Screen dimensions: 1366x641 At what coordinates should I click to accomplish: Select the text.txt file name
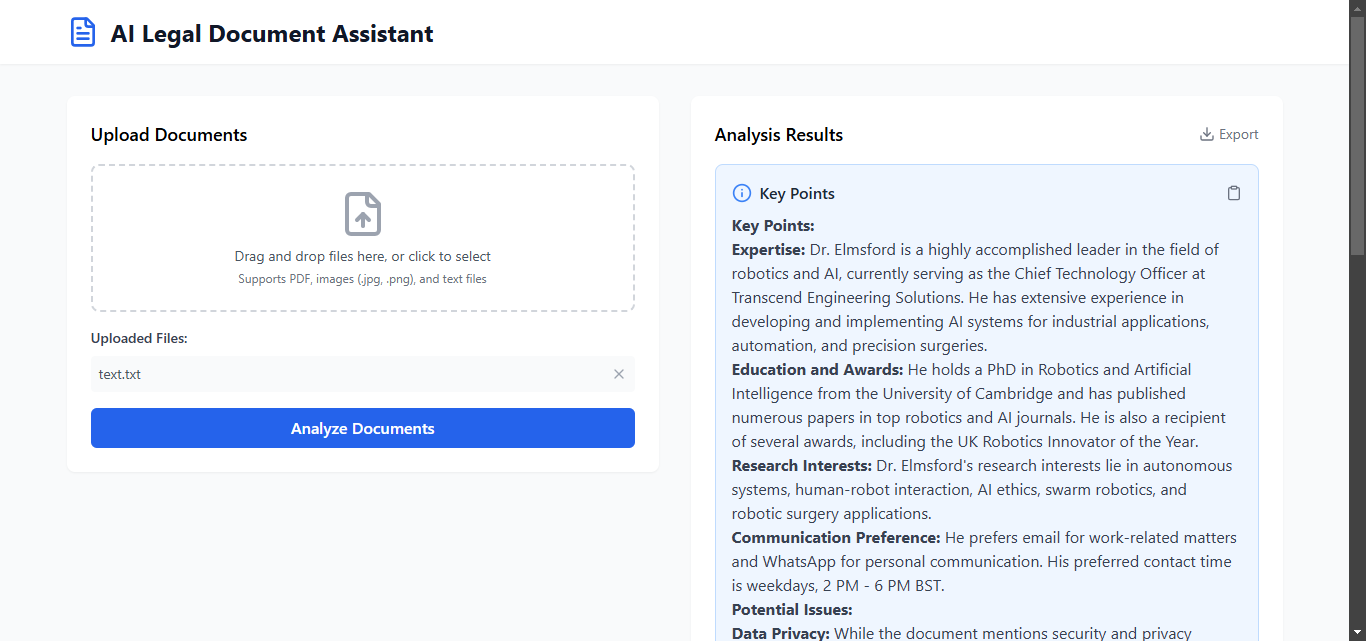click(120, 374)
